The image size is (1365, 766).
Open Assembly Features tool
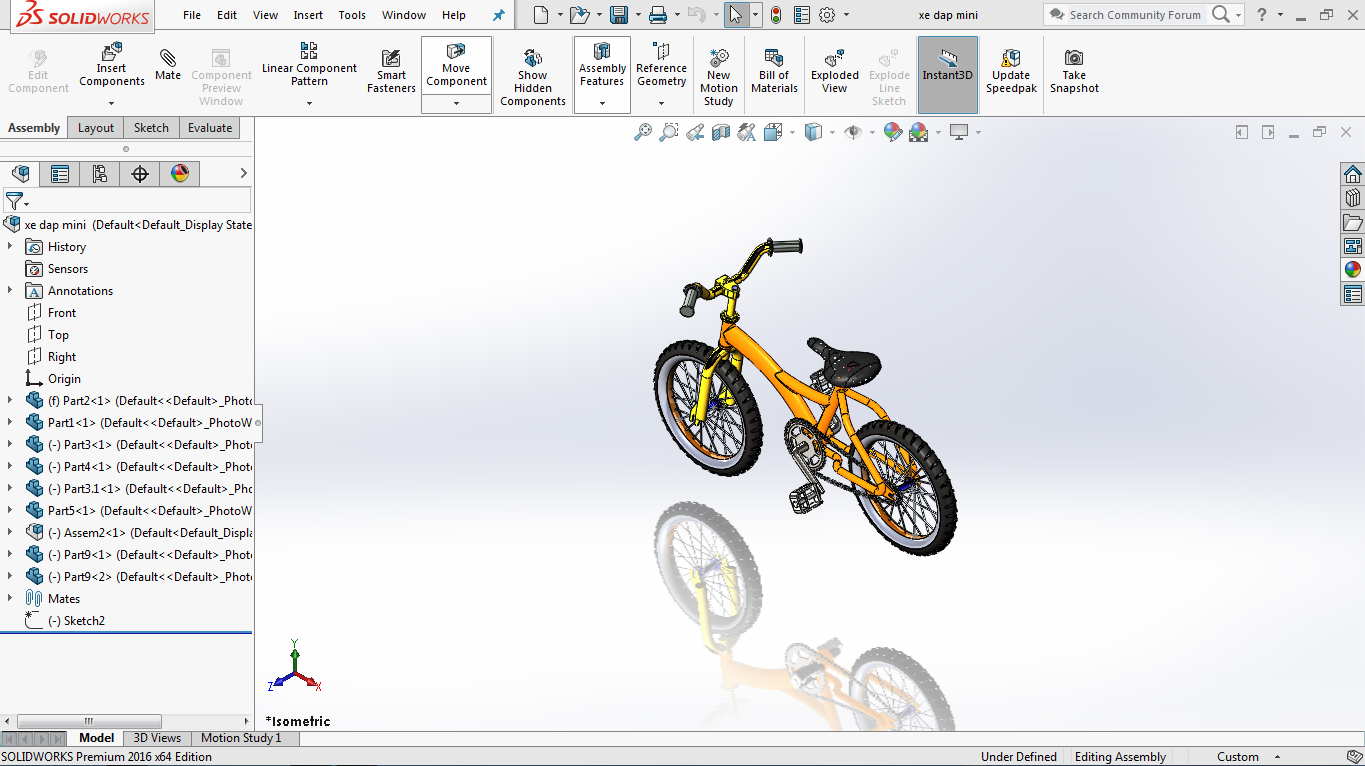point(602,65)
